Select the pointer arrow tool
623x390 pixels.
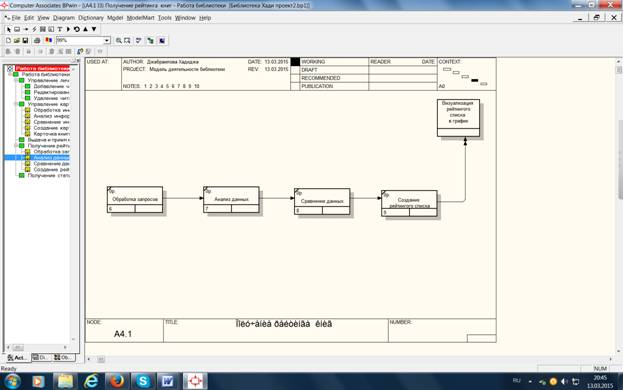pos(8,29)
